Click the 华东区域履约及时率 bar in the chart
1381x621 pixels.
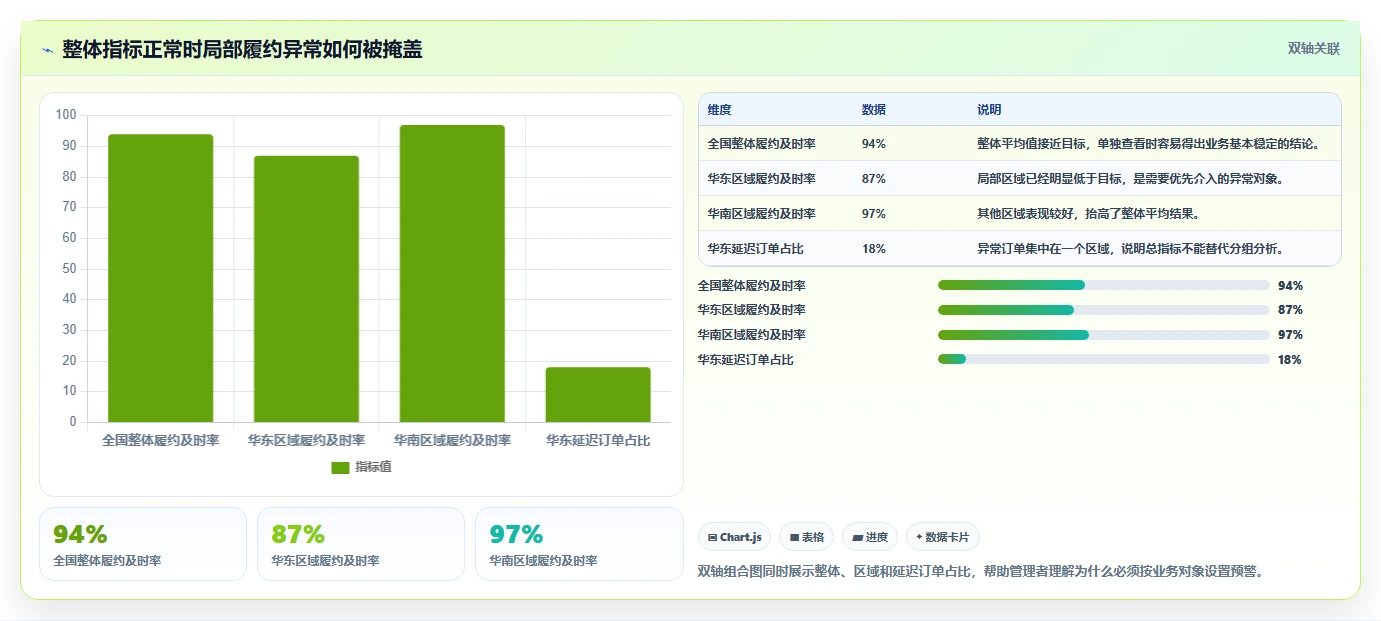(x=306, y=289)
